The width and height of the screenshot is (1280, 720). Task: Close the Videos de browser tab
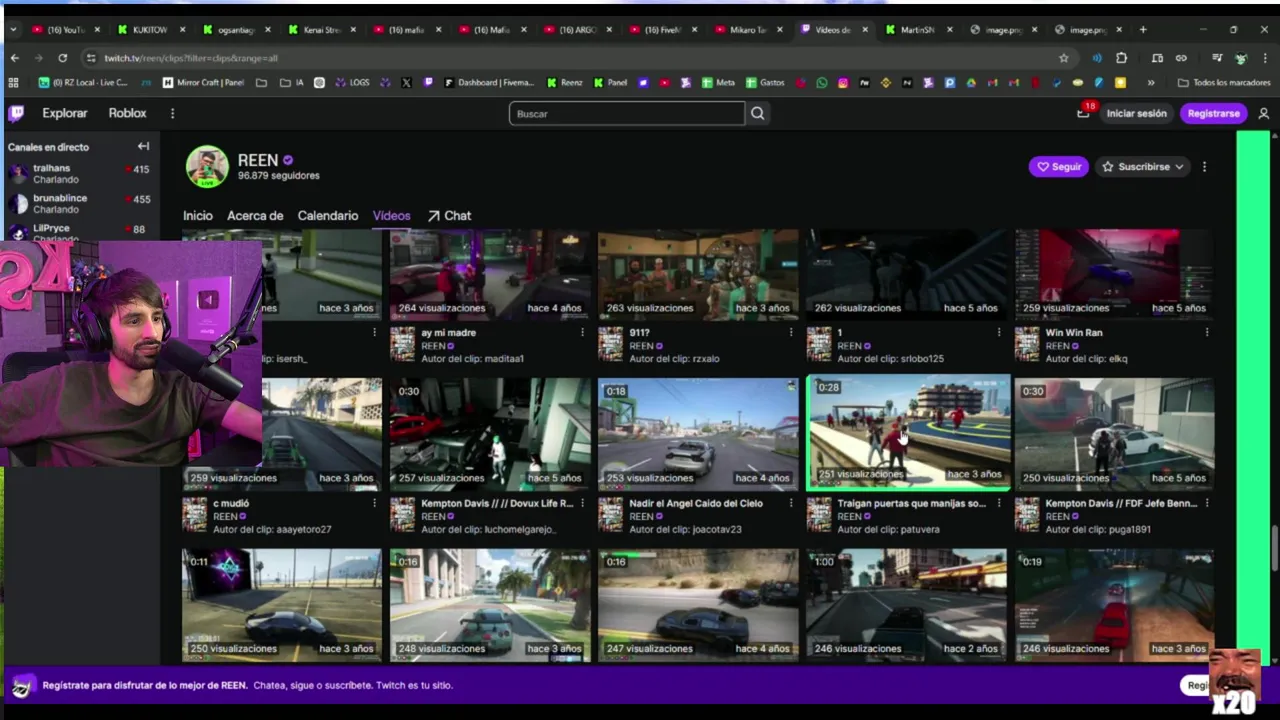click(x=865, y=30)
